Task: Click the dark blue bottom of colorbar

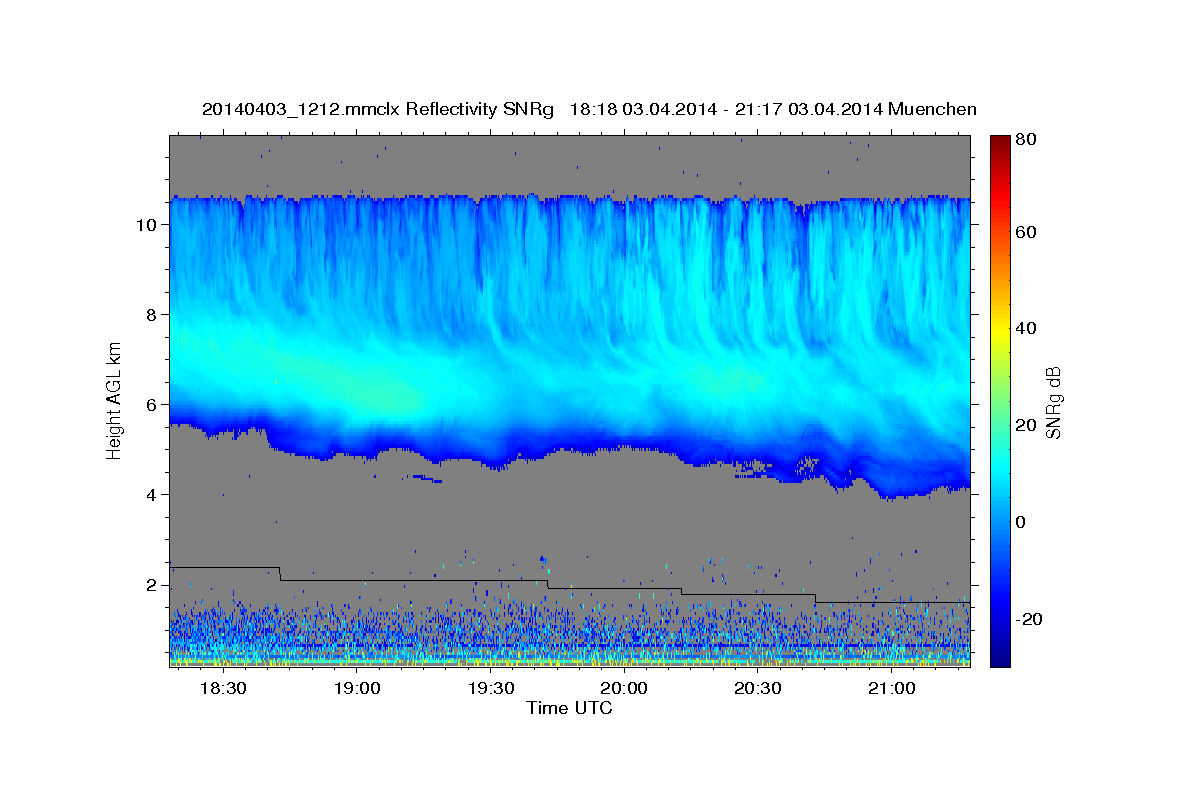Action: (999, 655)
